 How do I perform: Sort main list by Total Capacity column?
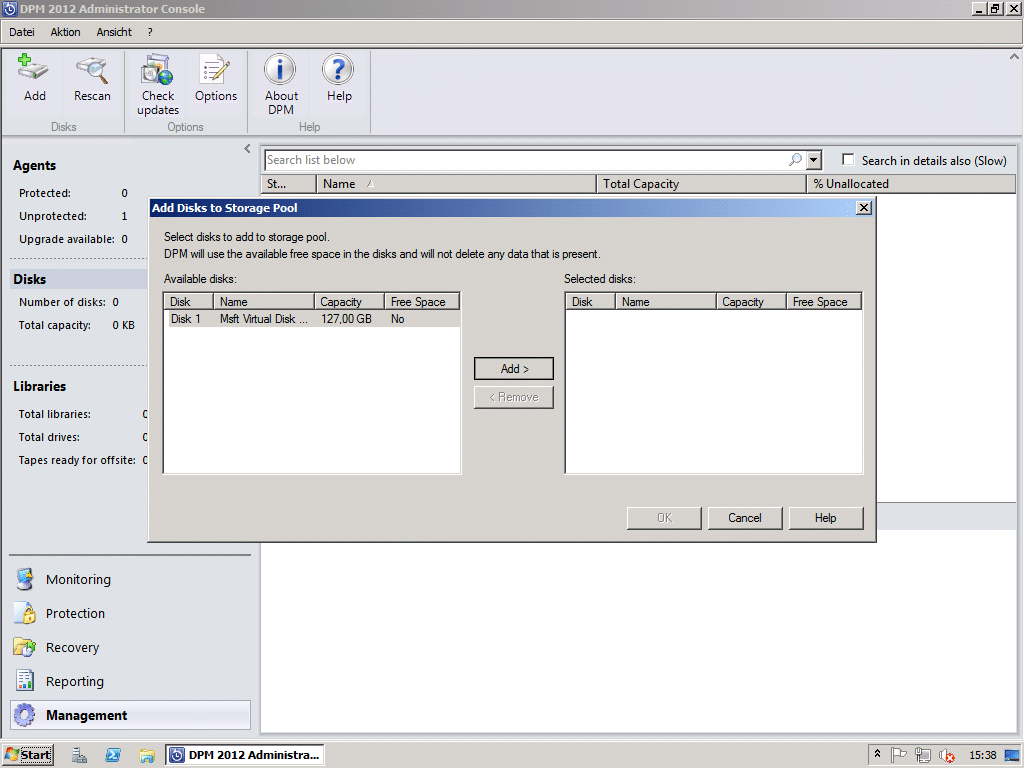point(701,184)
